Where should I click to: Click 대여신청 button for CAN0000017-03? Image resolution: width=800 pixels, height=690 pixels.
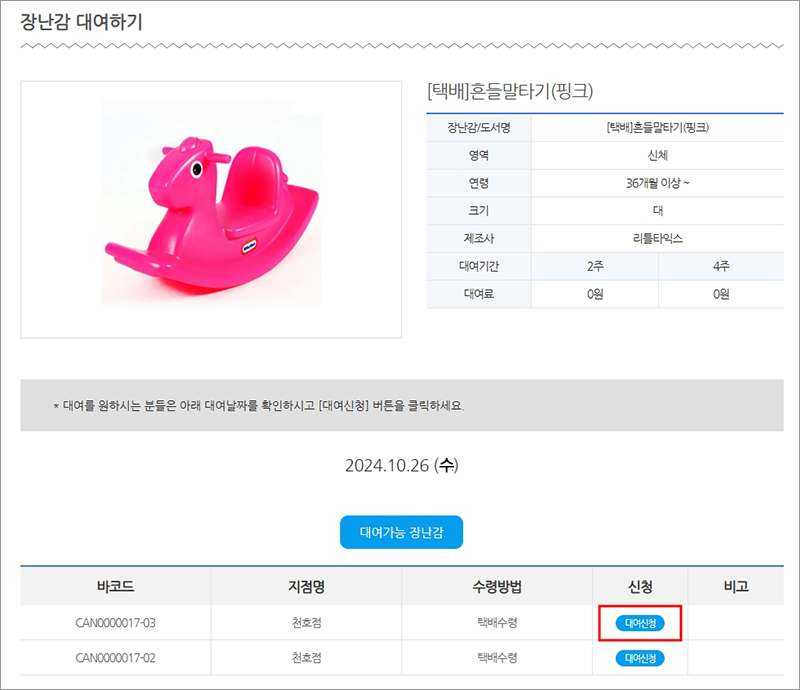640,623
